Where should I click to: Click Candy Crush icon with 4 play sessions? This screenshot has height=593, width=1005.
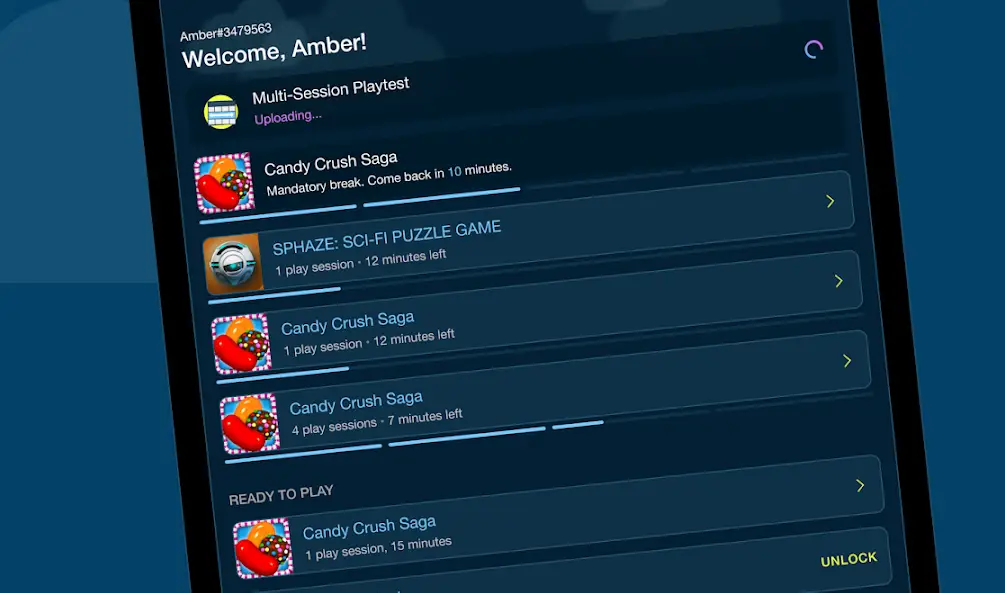(x=250, y=424)
